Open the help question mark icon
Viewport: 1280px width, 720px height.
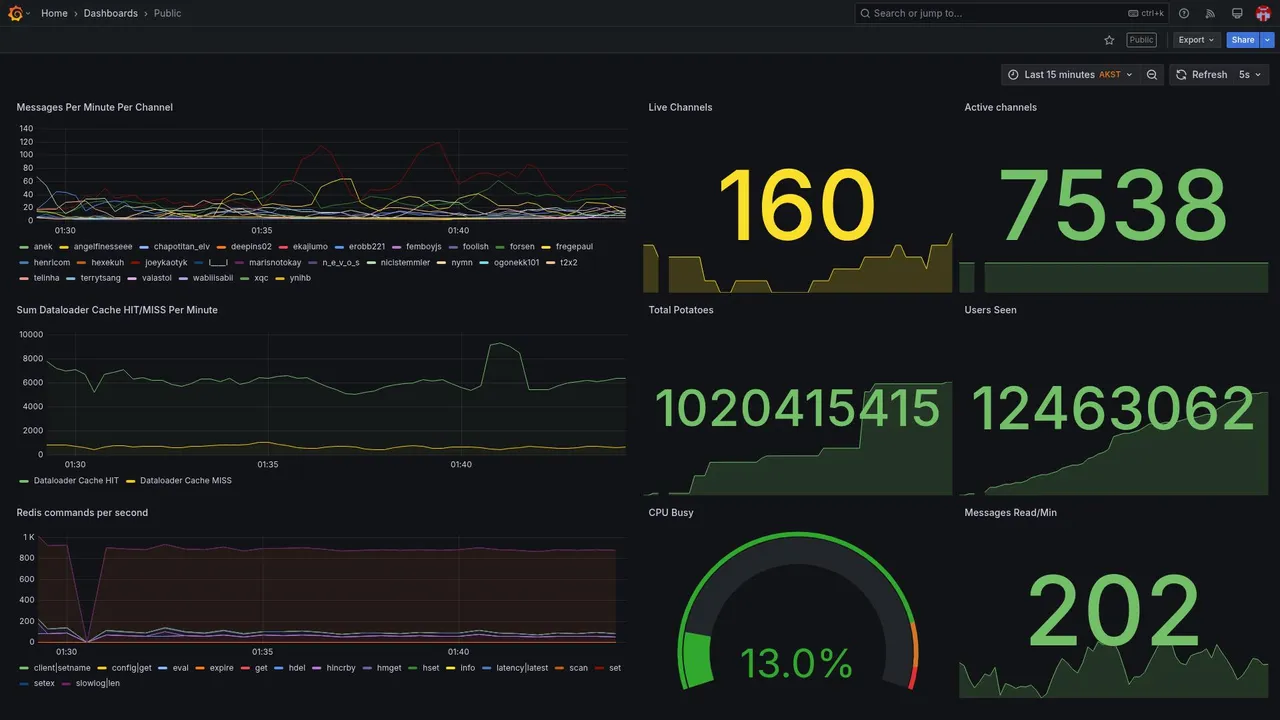[x=1184, y=13]
